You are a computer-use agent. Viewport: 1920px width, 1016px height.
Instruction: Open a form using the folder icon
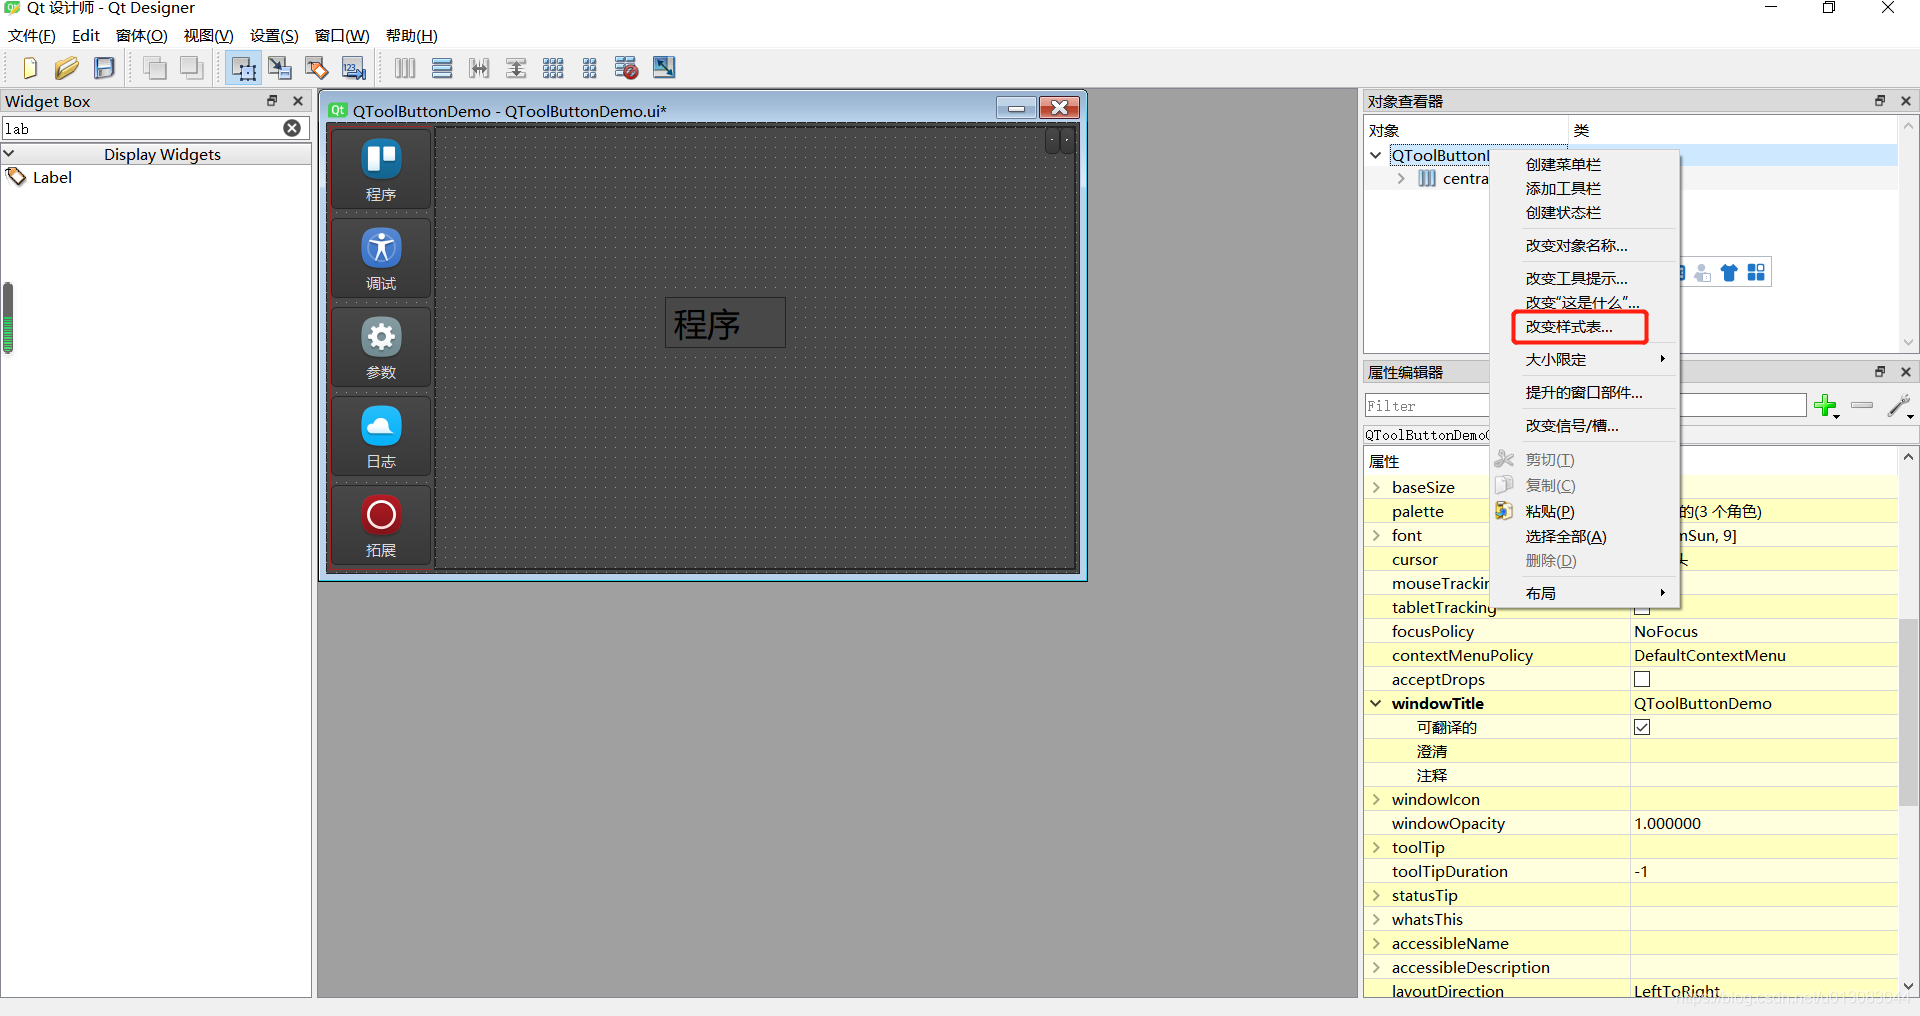pos(67,68)
